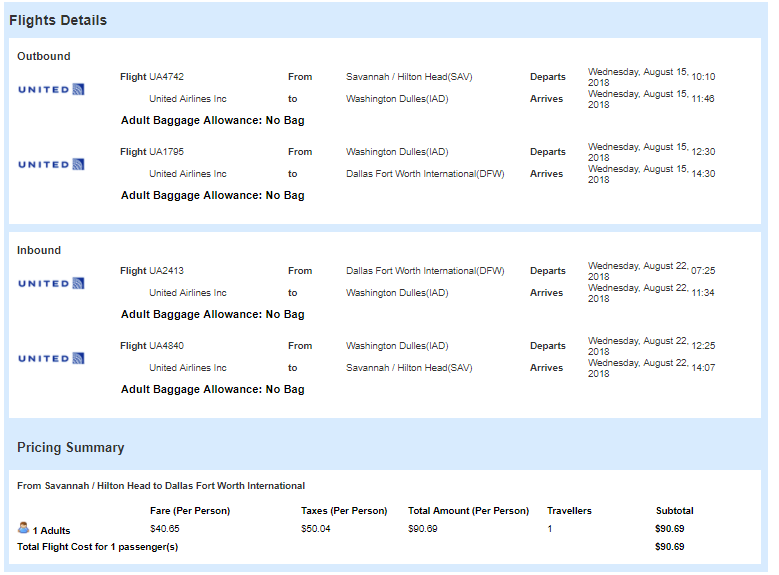The height and width of the screenshot is (575, 779).
Task: Click the United logo beside flight UA4742
Action: click(x=51, y=89)
